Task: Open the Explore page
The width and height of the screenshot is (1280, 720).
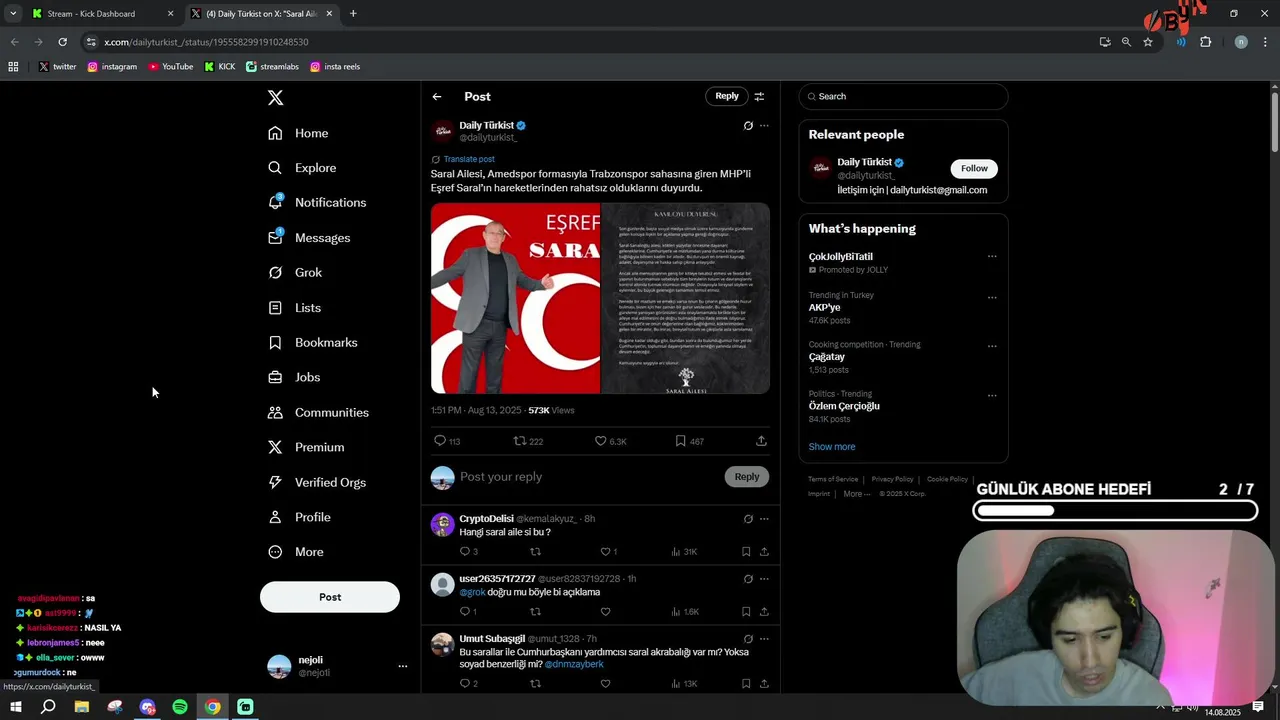Action: pos(302,168)
